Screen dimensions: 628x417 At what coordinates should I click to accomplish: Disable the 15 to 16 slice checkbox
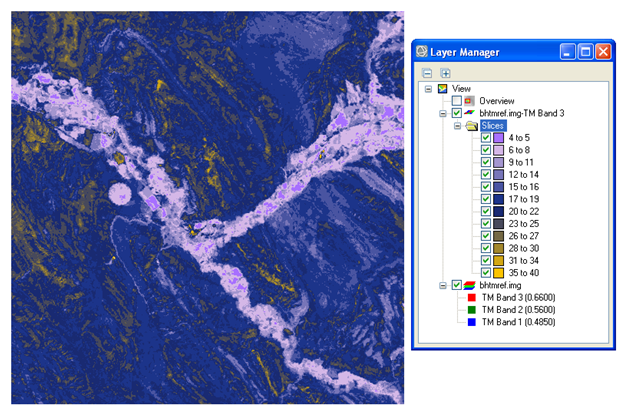coord(486,187)
